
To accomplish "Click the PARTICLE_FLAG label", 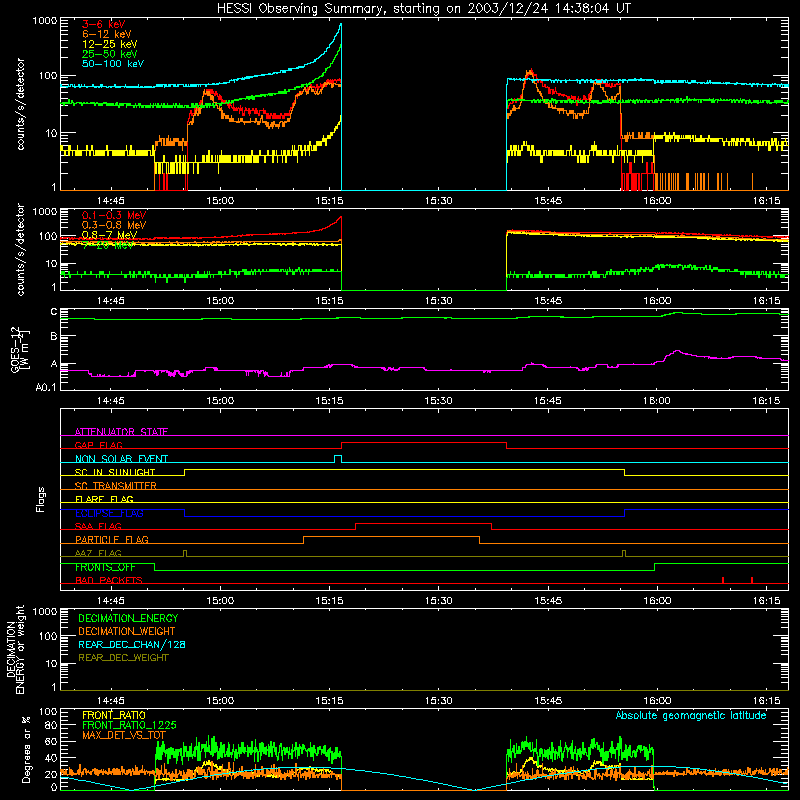I will (x=112, y=539).
